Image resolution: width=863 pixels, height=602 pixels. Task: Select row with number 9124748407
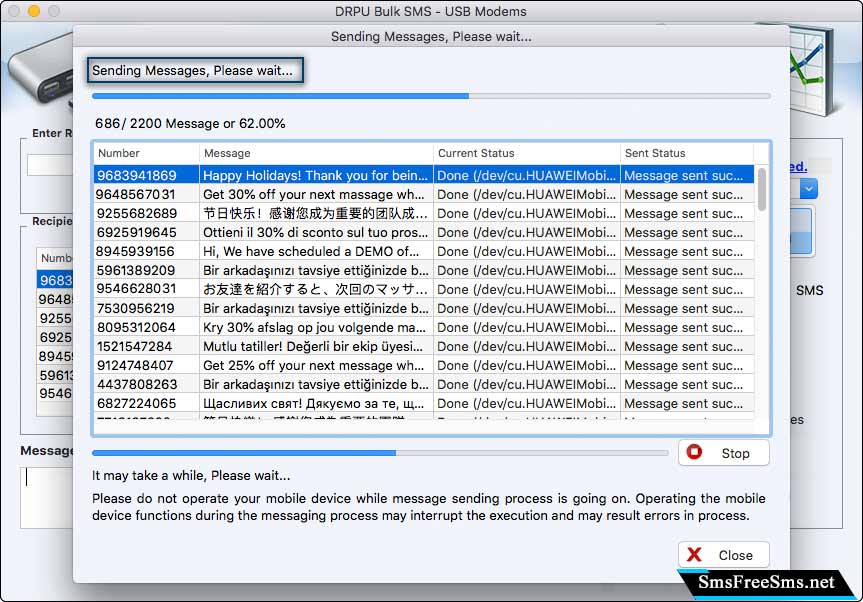point(423,365)
